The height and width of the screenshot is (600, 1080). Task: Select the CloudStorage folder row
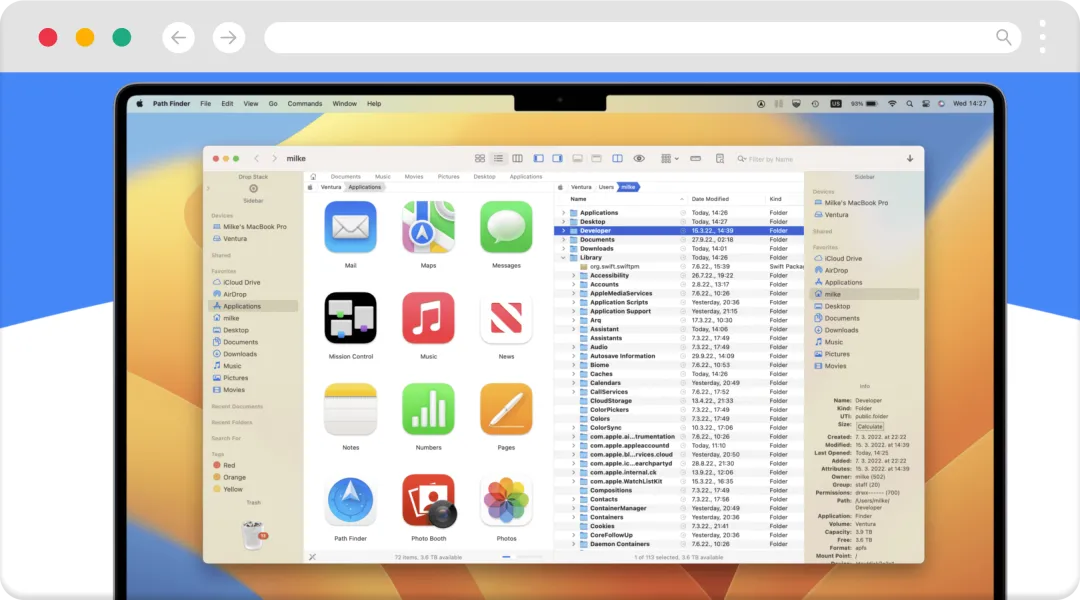678,401
